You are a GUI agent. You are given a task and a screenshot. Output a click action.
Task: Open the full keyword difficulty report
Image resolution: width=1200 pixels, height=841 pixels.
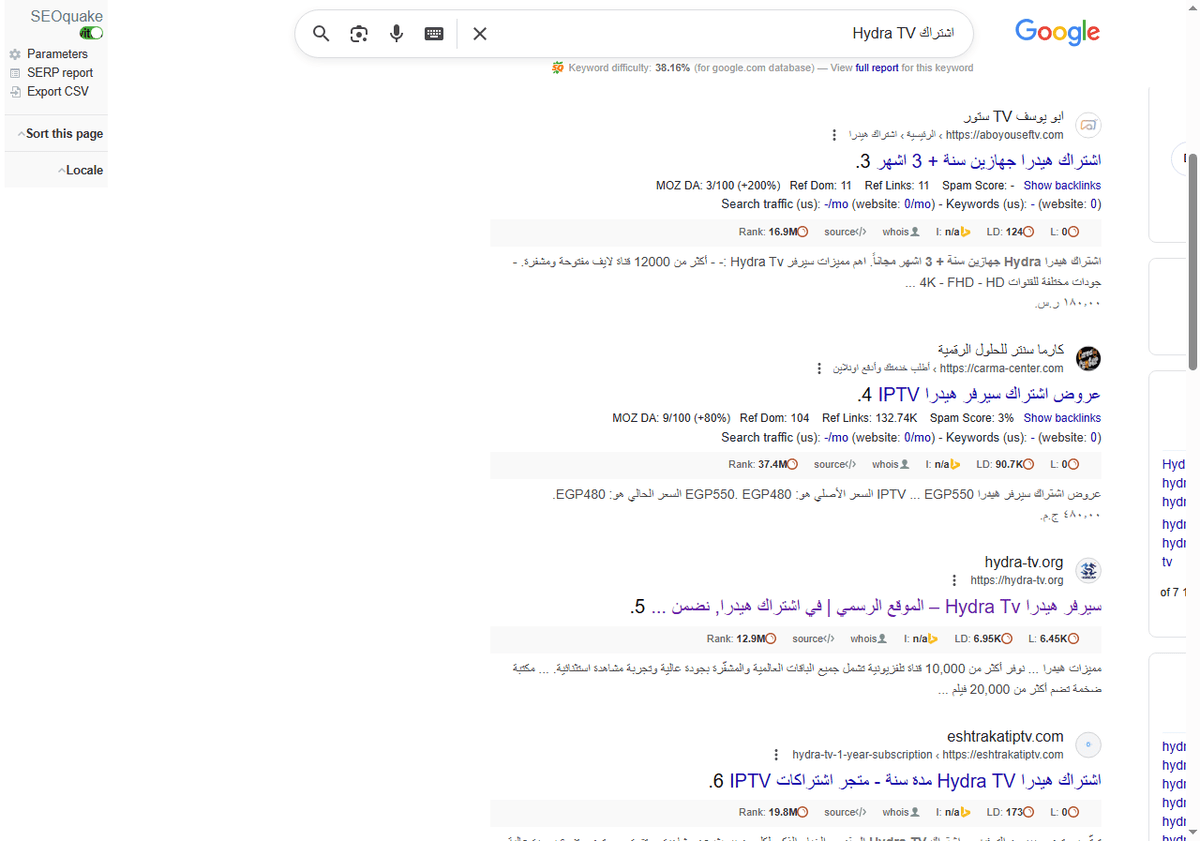[x=877, y=67]
